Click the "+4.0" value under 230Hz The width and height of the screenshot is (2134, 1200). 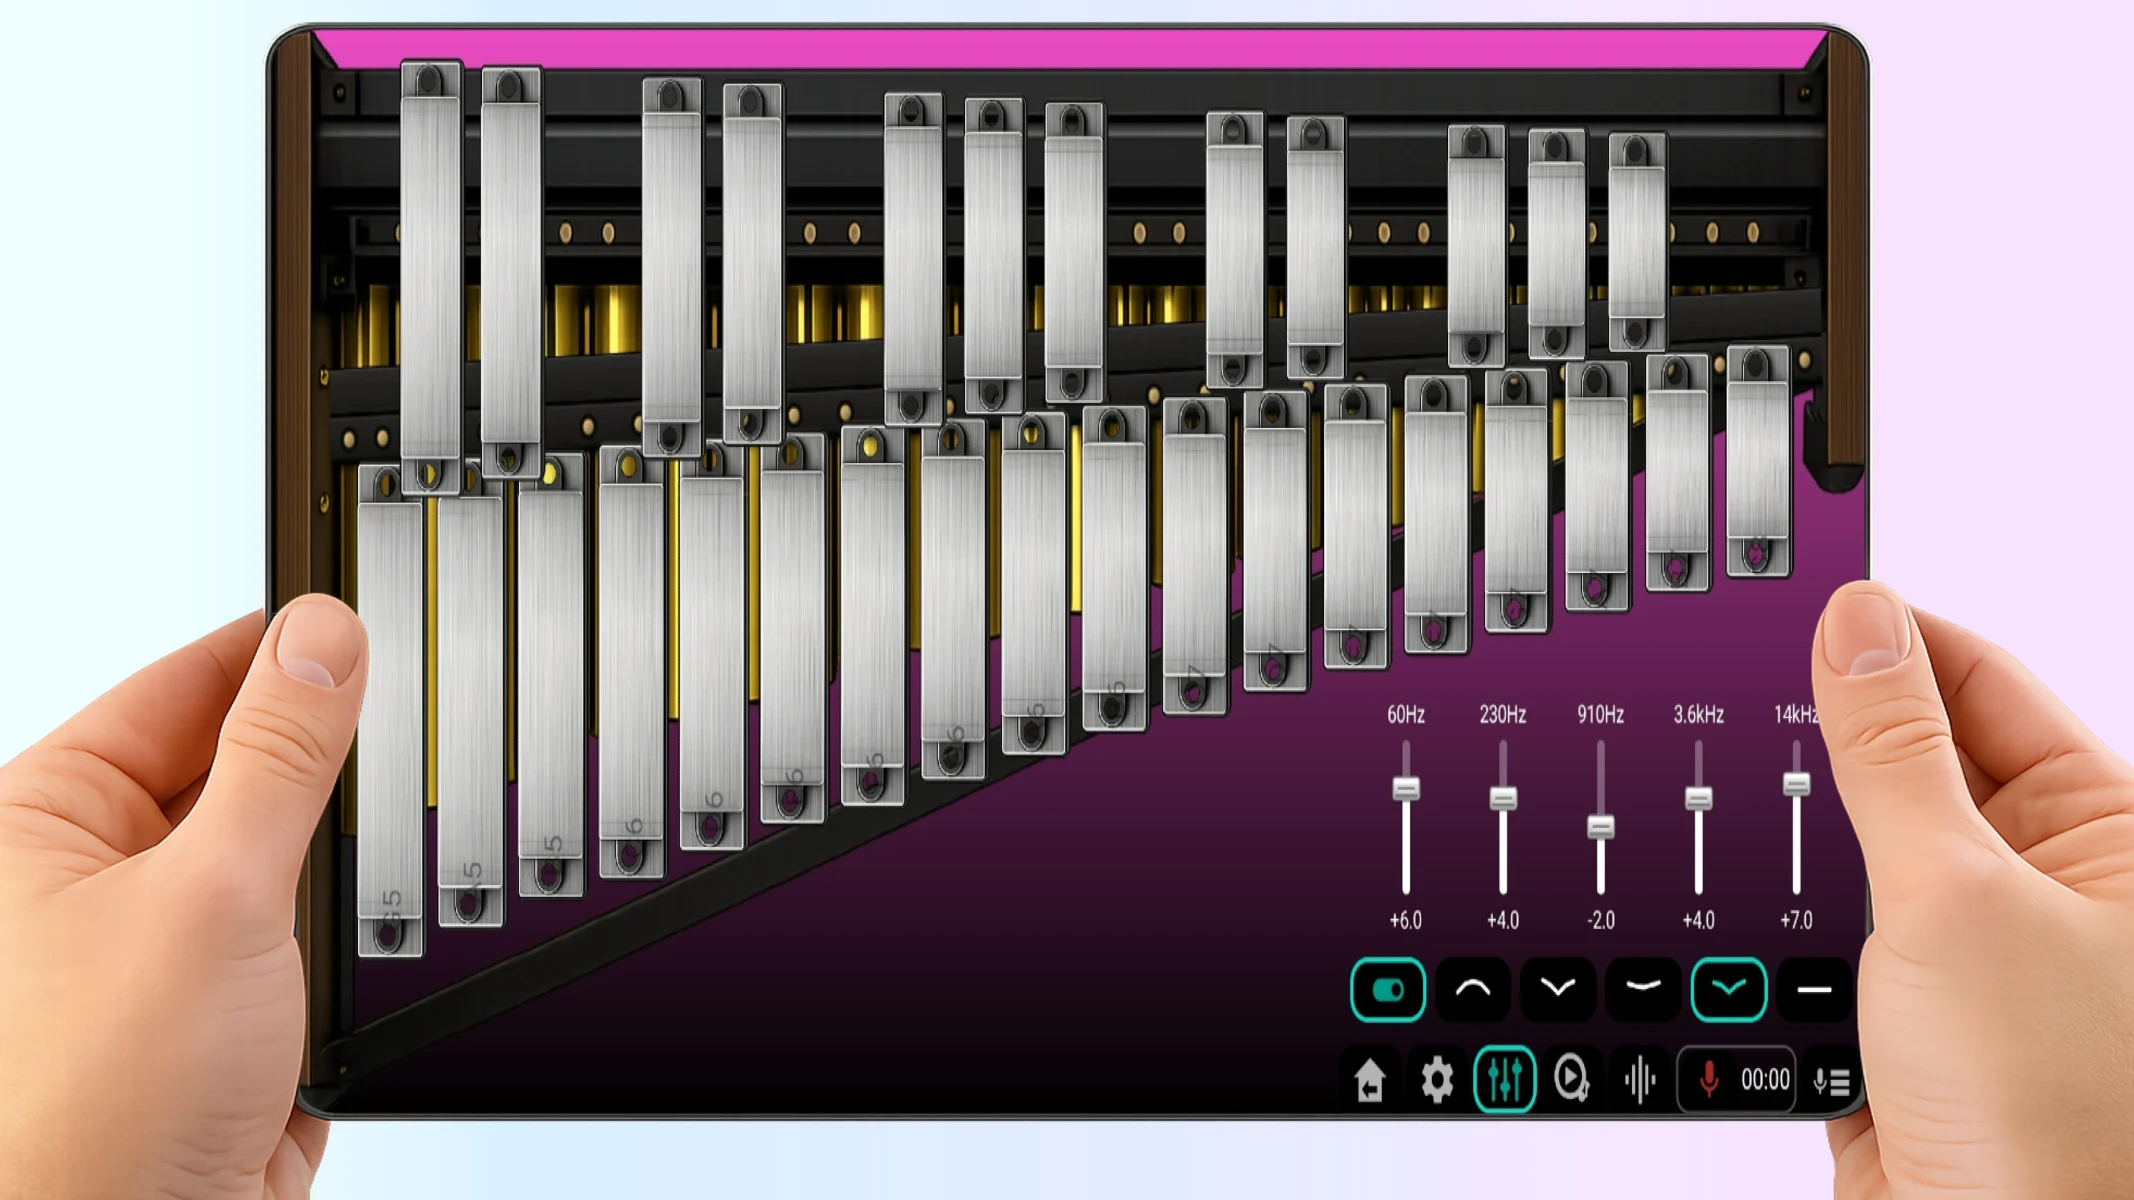(x=1503, y=920)
